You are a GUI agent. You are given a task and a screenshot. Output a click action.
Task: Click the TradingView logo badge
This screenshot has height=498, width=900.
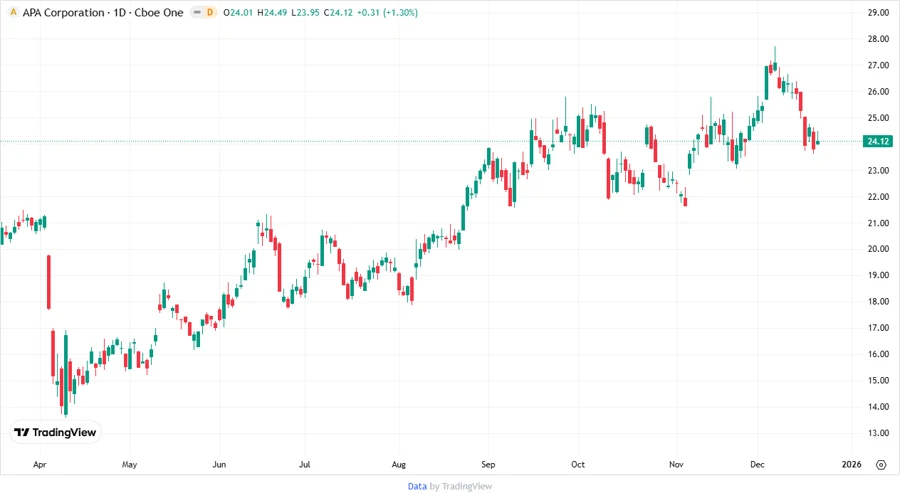55,433
